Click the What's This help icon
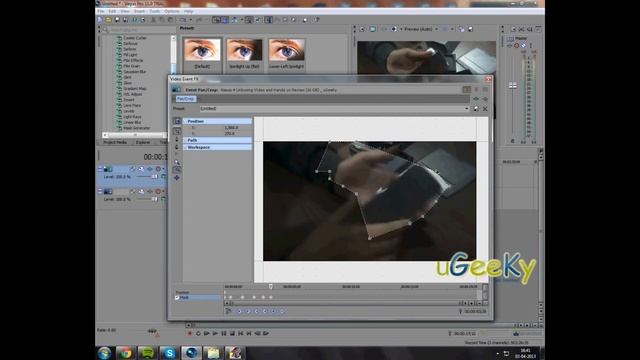 tap(316, 20)
